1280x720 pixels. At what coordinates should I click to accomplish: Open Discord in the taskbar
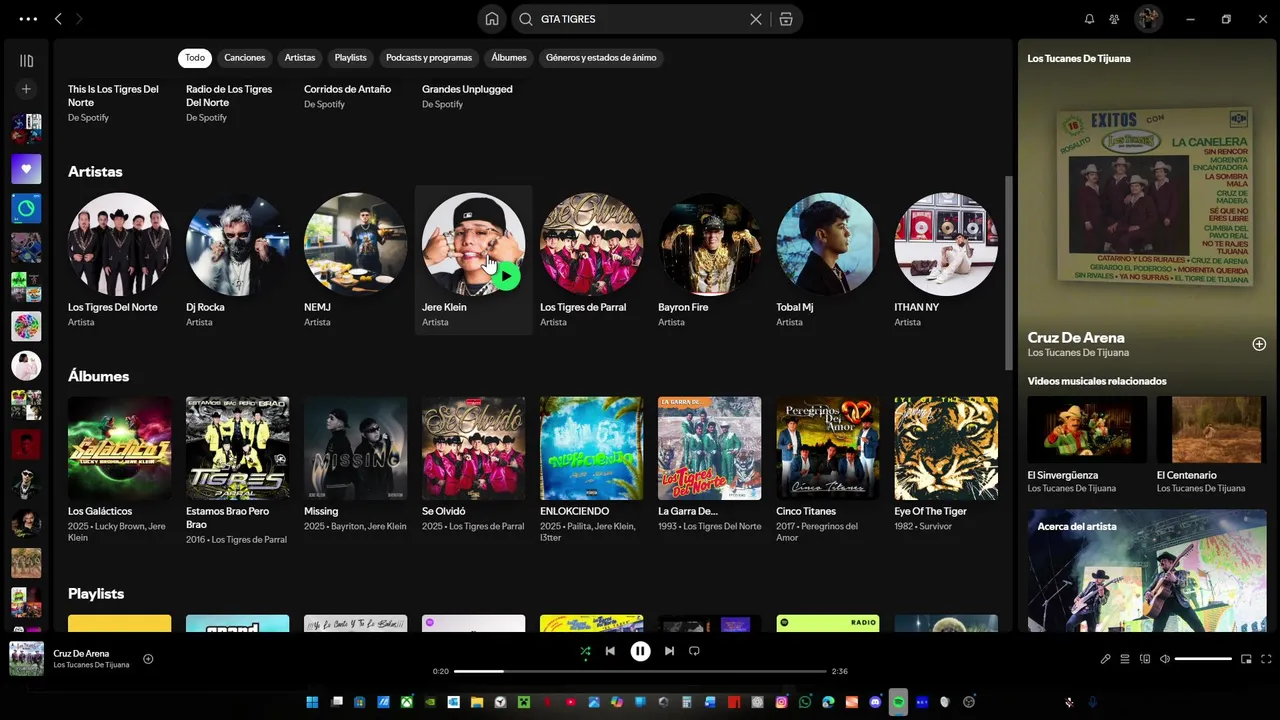click(875, 702)
